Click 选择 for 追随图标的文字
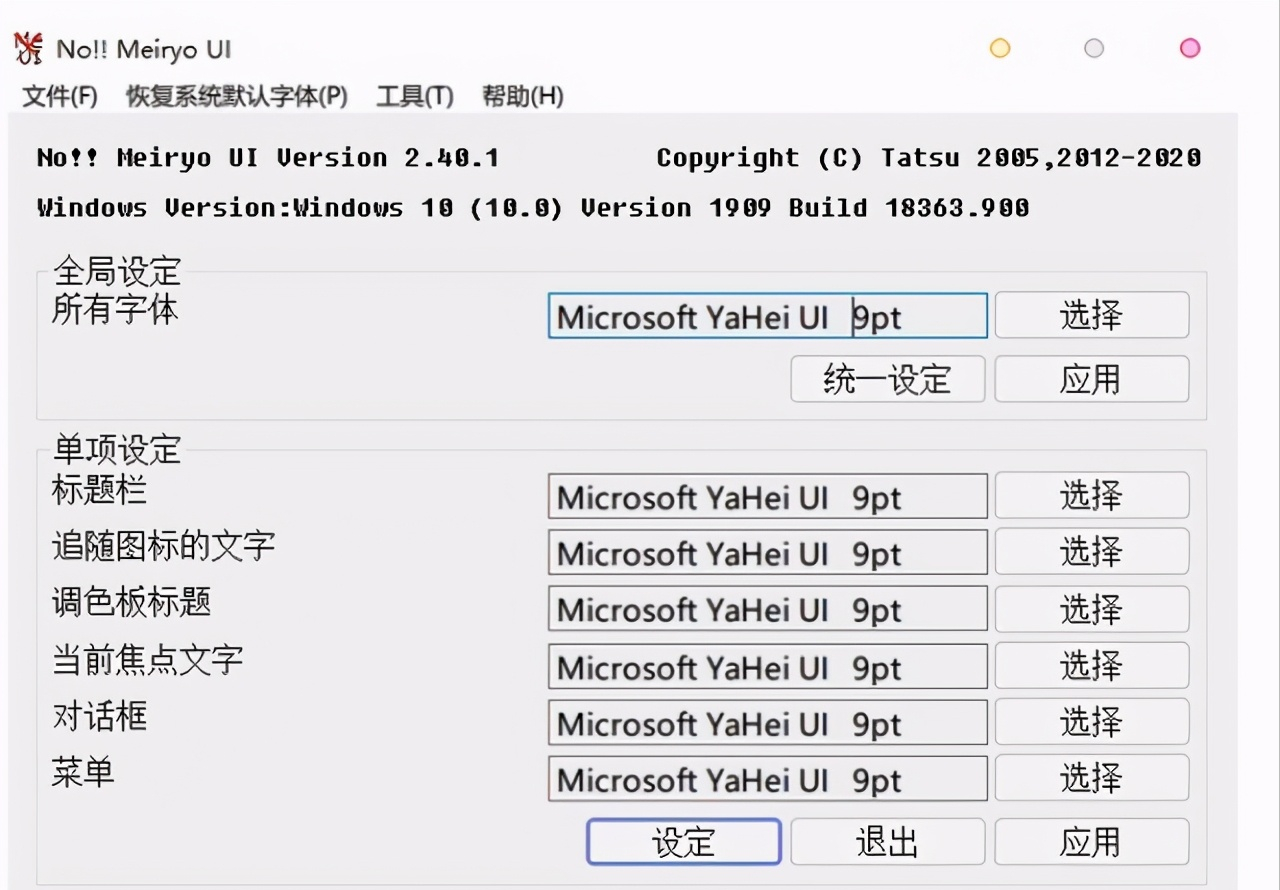 pyautogui.click(x=1090, y=551)
